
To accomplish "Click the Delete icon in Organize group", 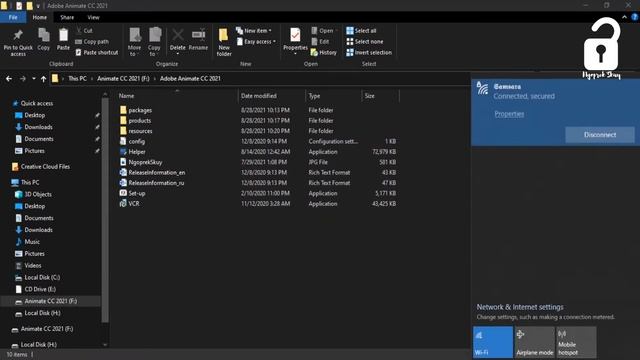I will tap(178, 35).
